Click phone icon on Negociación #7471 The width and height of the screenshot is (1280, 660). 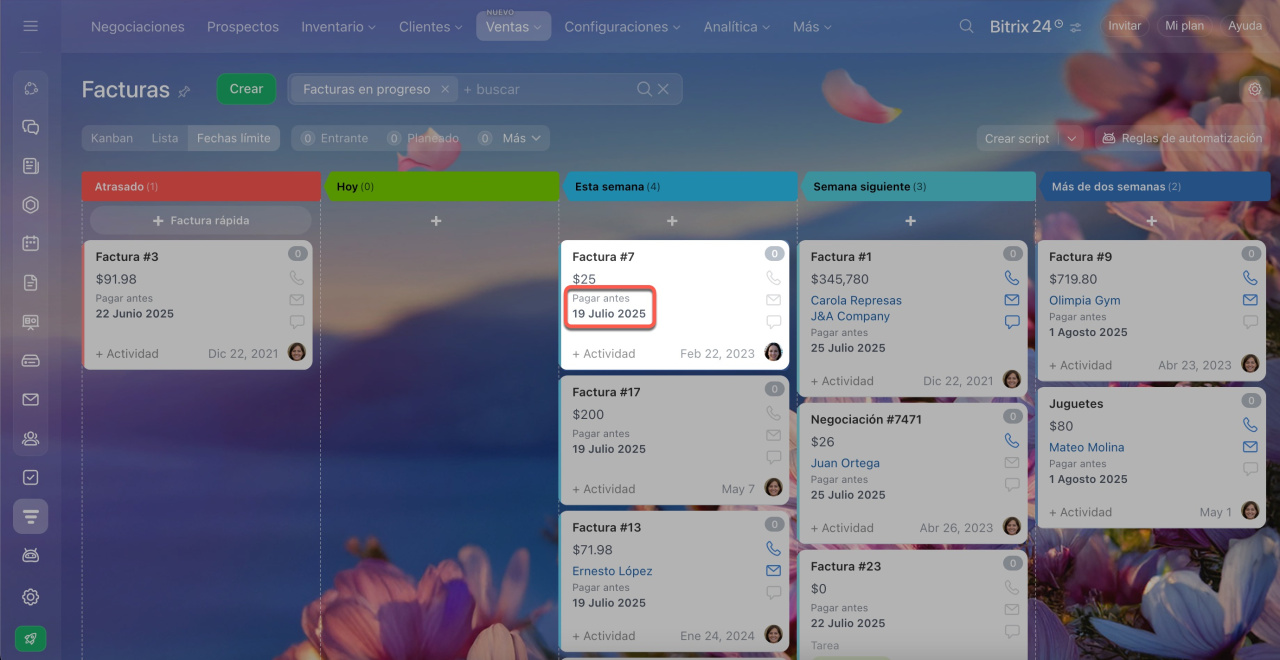click(x=1011, y=441)
